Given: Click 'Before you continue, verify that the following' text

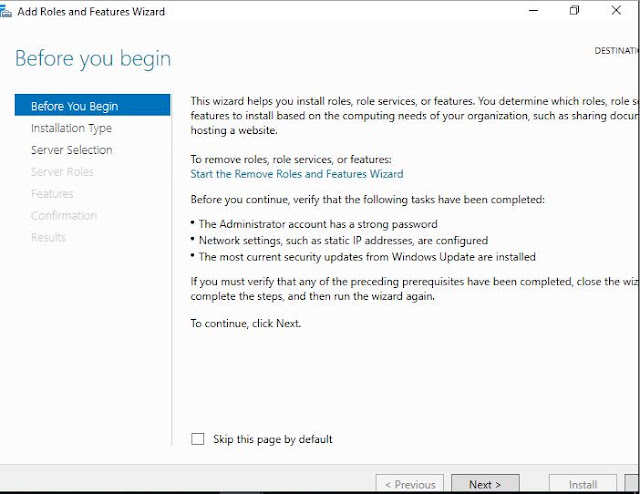Looking at the screenshot, I should click(x=367, y=200).
